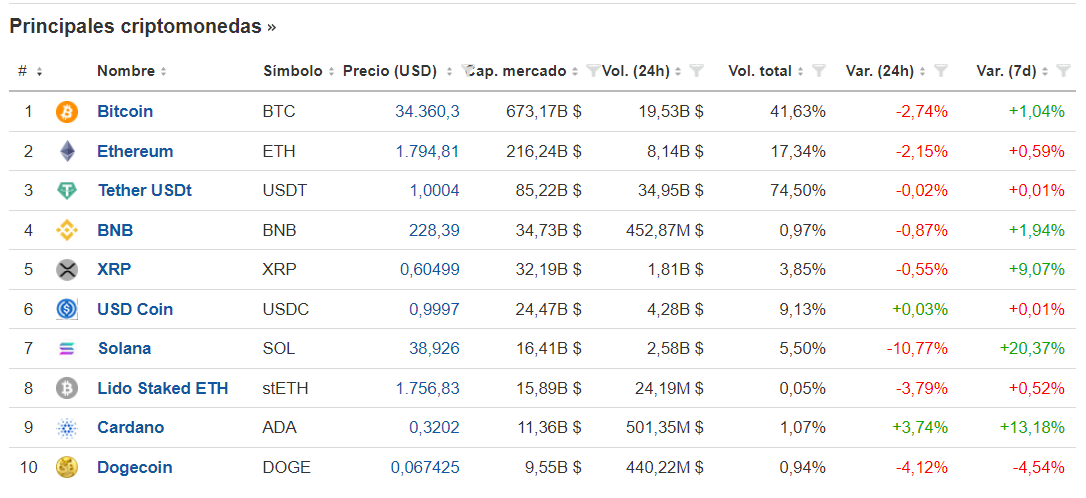This screenshot has height=498, width=1086.
Task: Click the Solana logo icon
Action: coord(67,348)
